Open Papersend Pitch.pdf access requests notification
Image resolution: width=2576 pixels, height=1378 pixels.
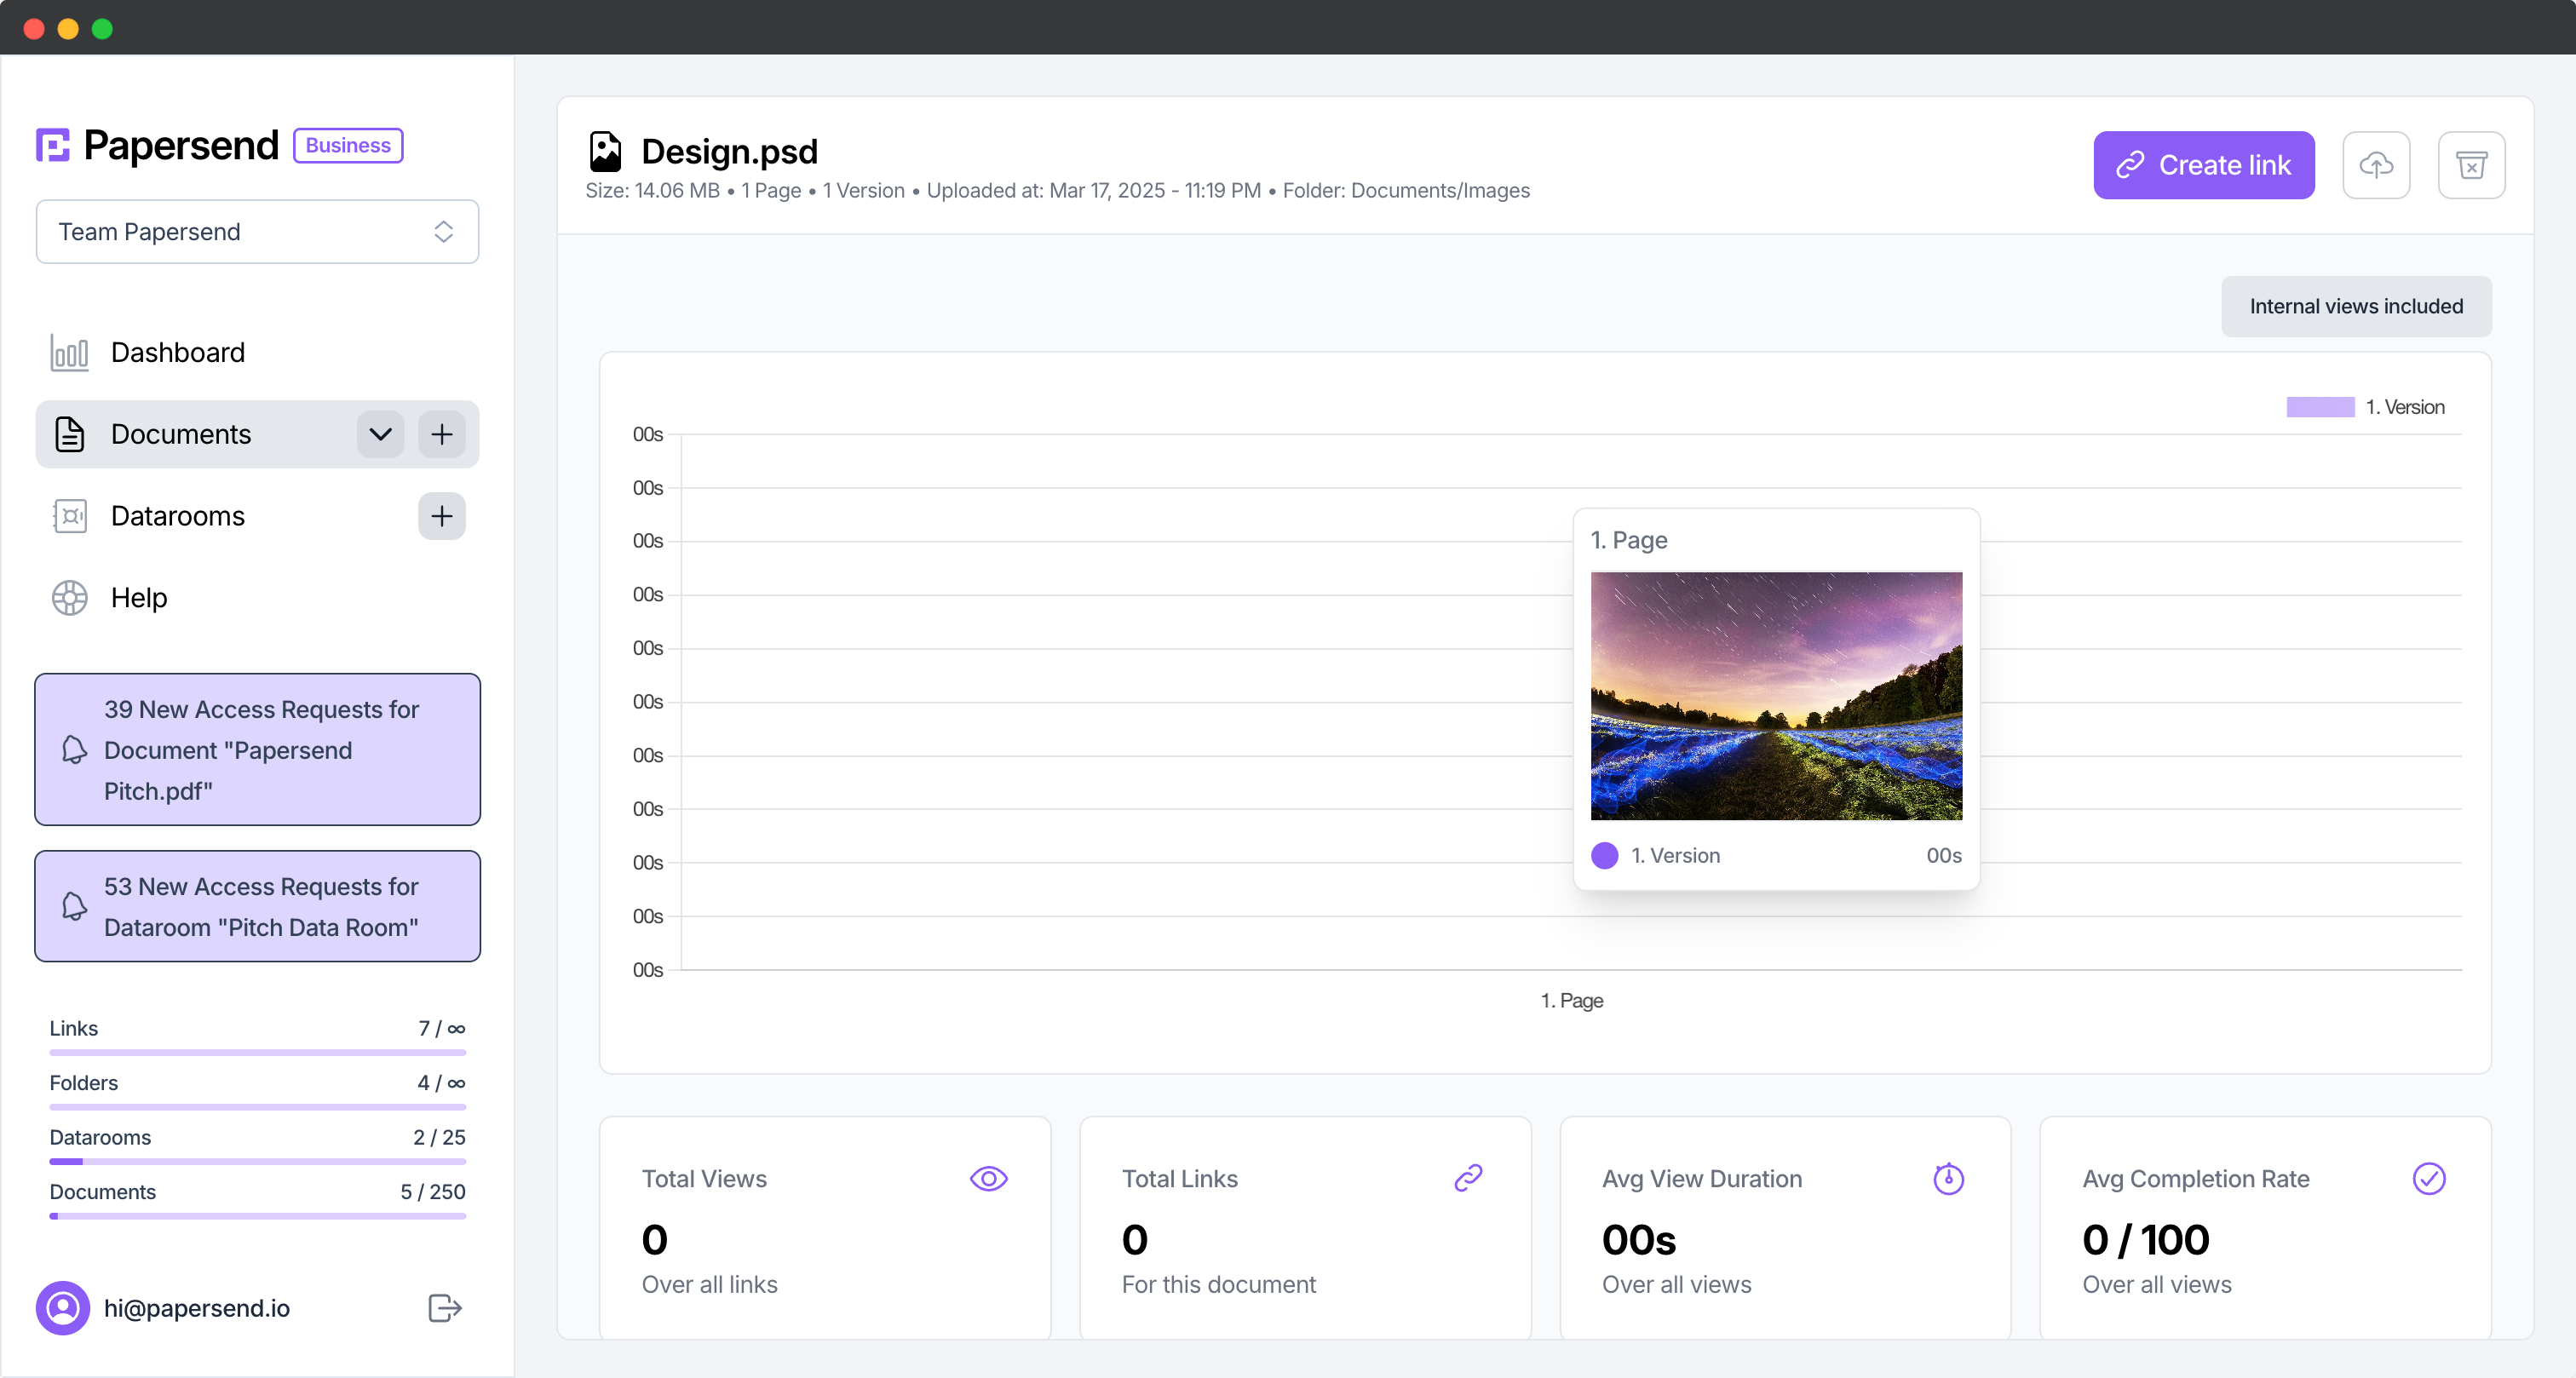coord(257,750)
